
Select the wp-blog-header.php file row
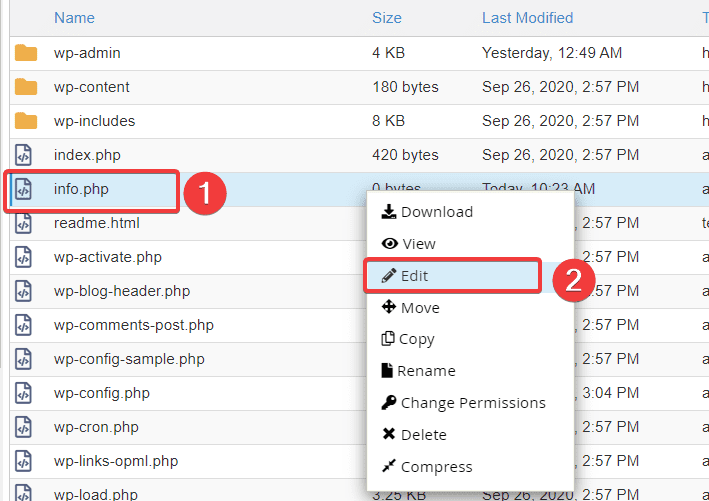coord(122,291)
